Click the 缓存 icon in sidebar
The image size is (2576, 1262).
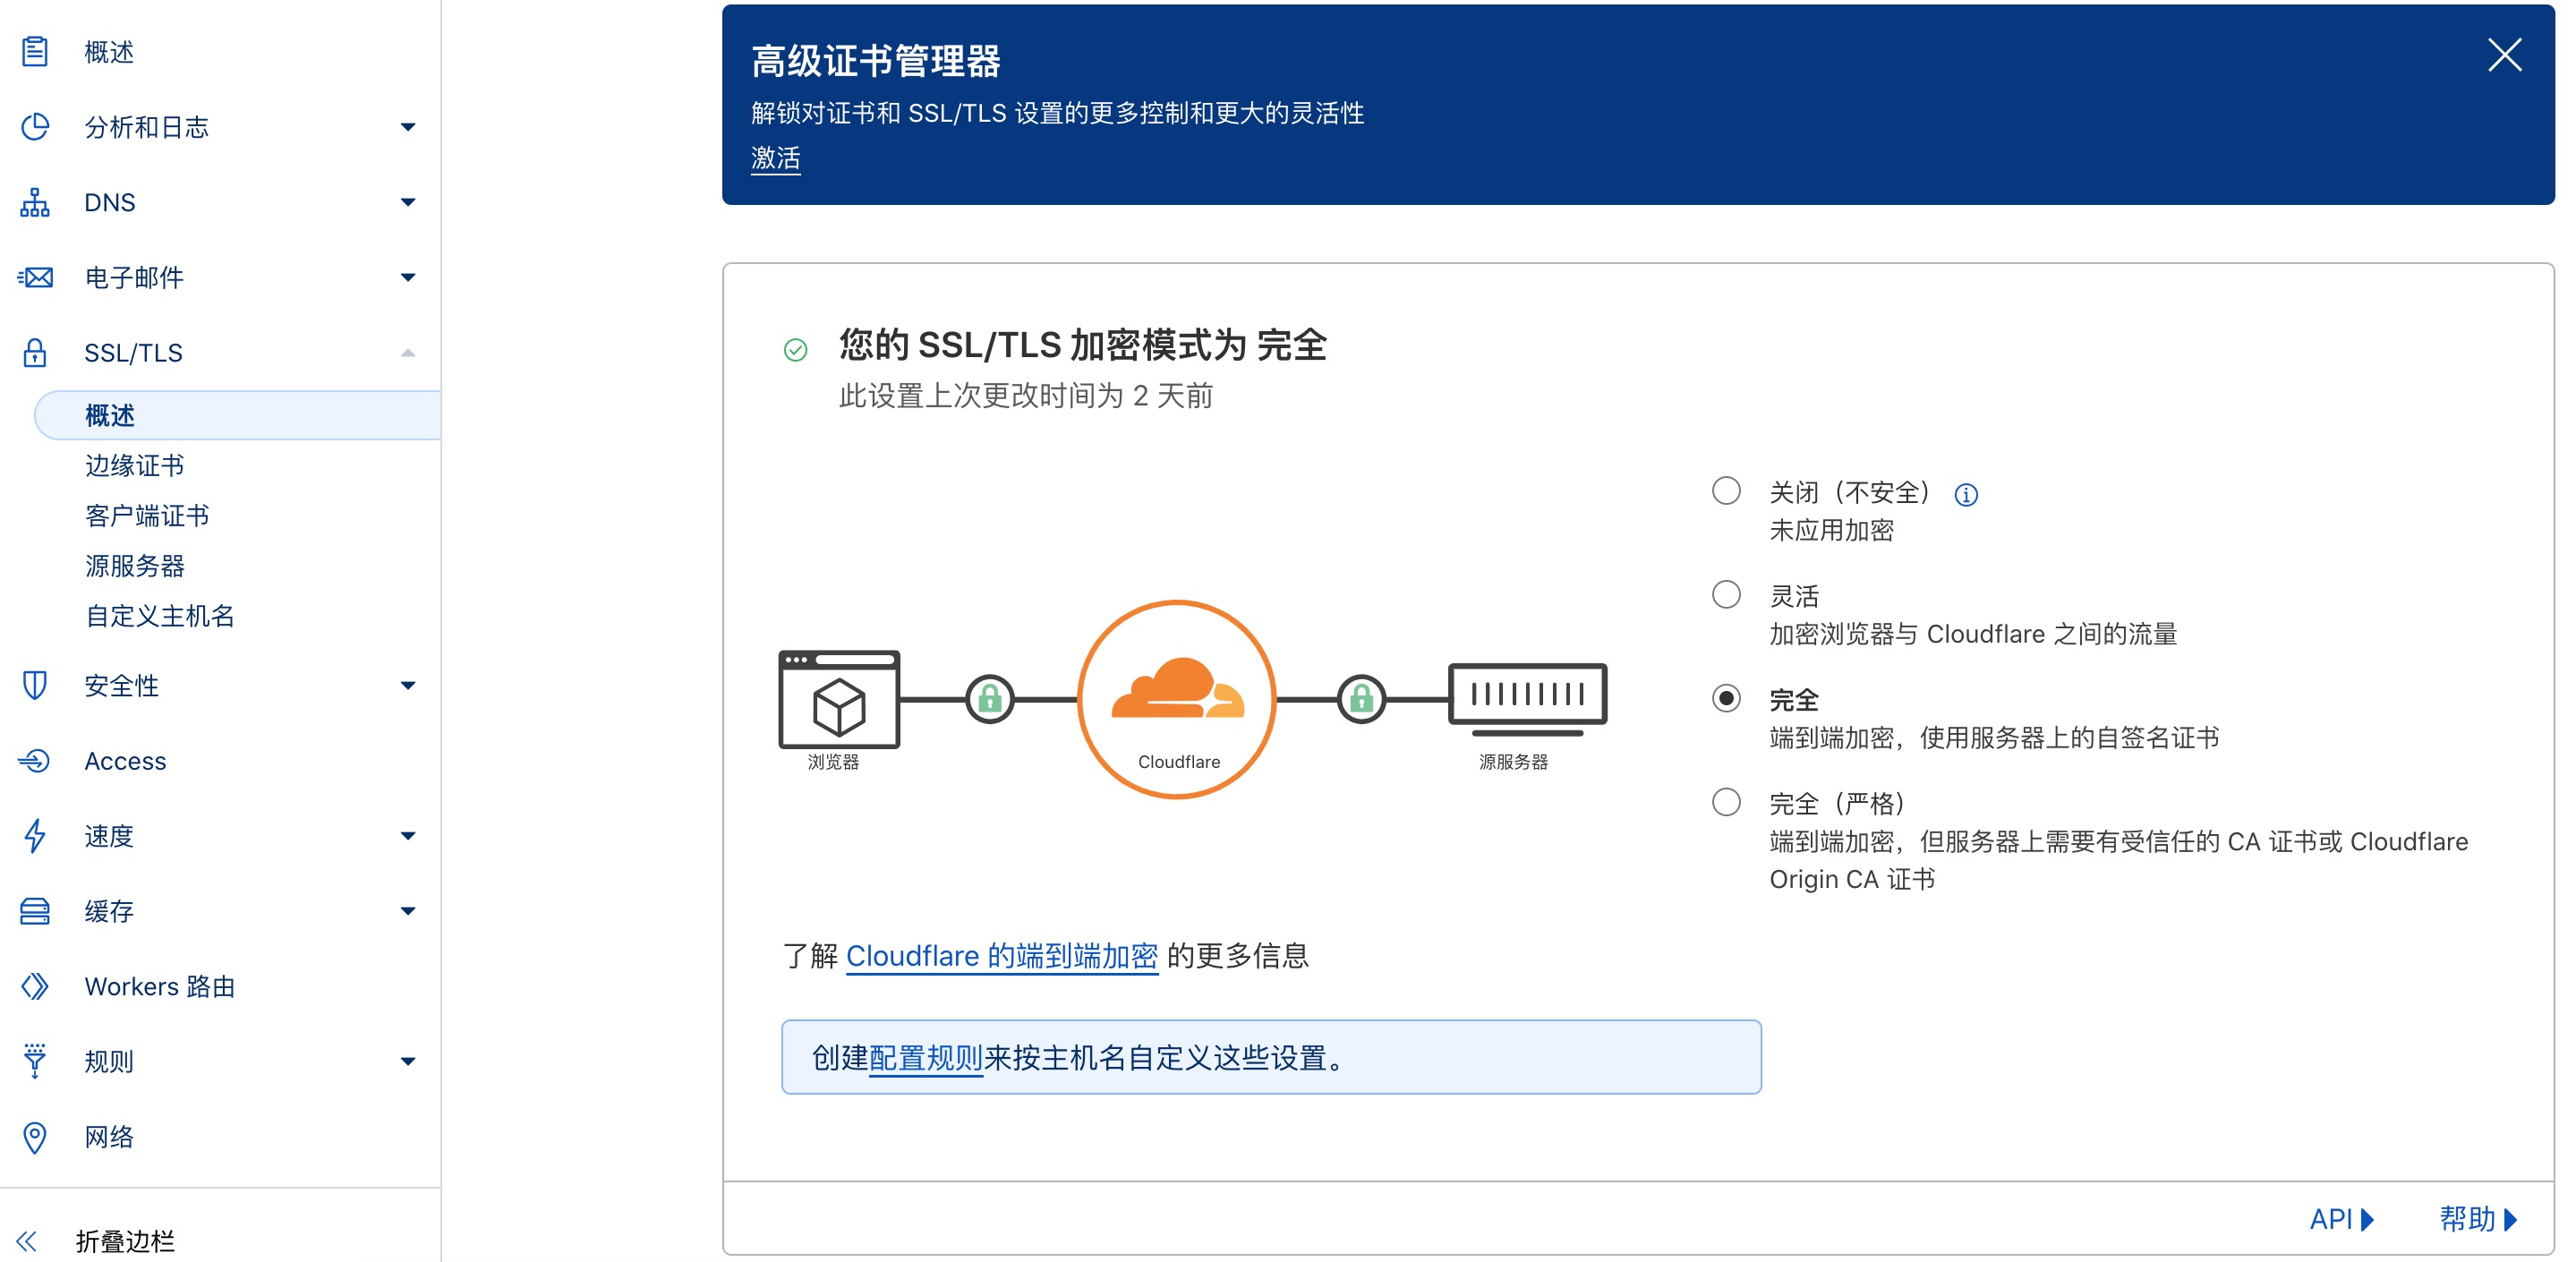click(x=35, y=911)
